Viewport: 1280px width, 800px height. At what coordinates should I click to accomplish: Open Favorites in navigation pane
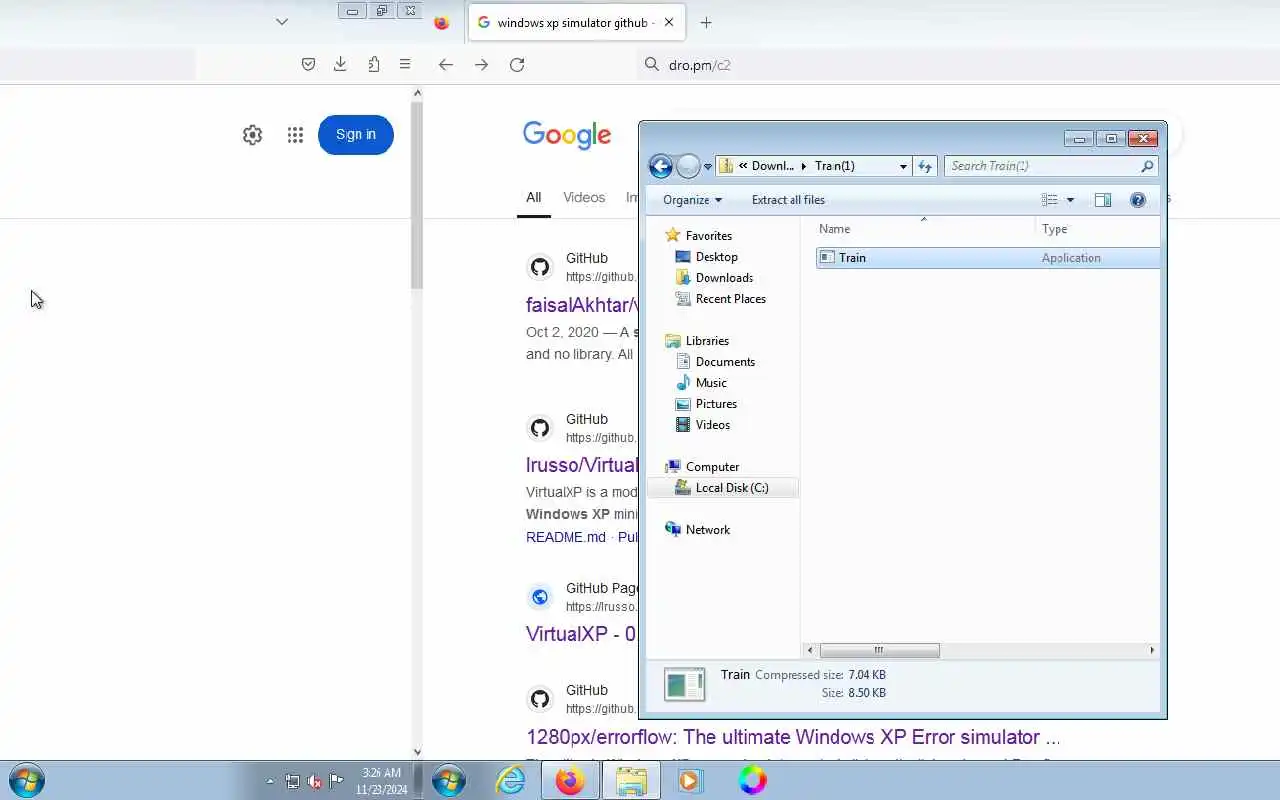708,236
